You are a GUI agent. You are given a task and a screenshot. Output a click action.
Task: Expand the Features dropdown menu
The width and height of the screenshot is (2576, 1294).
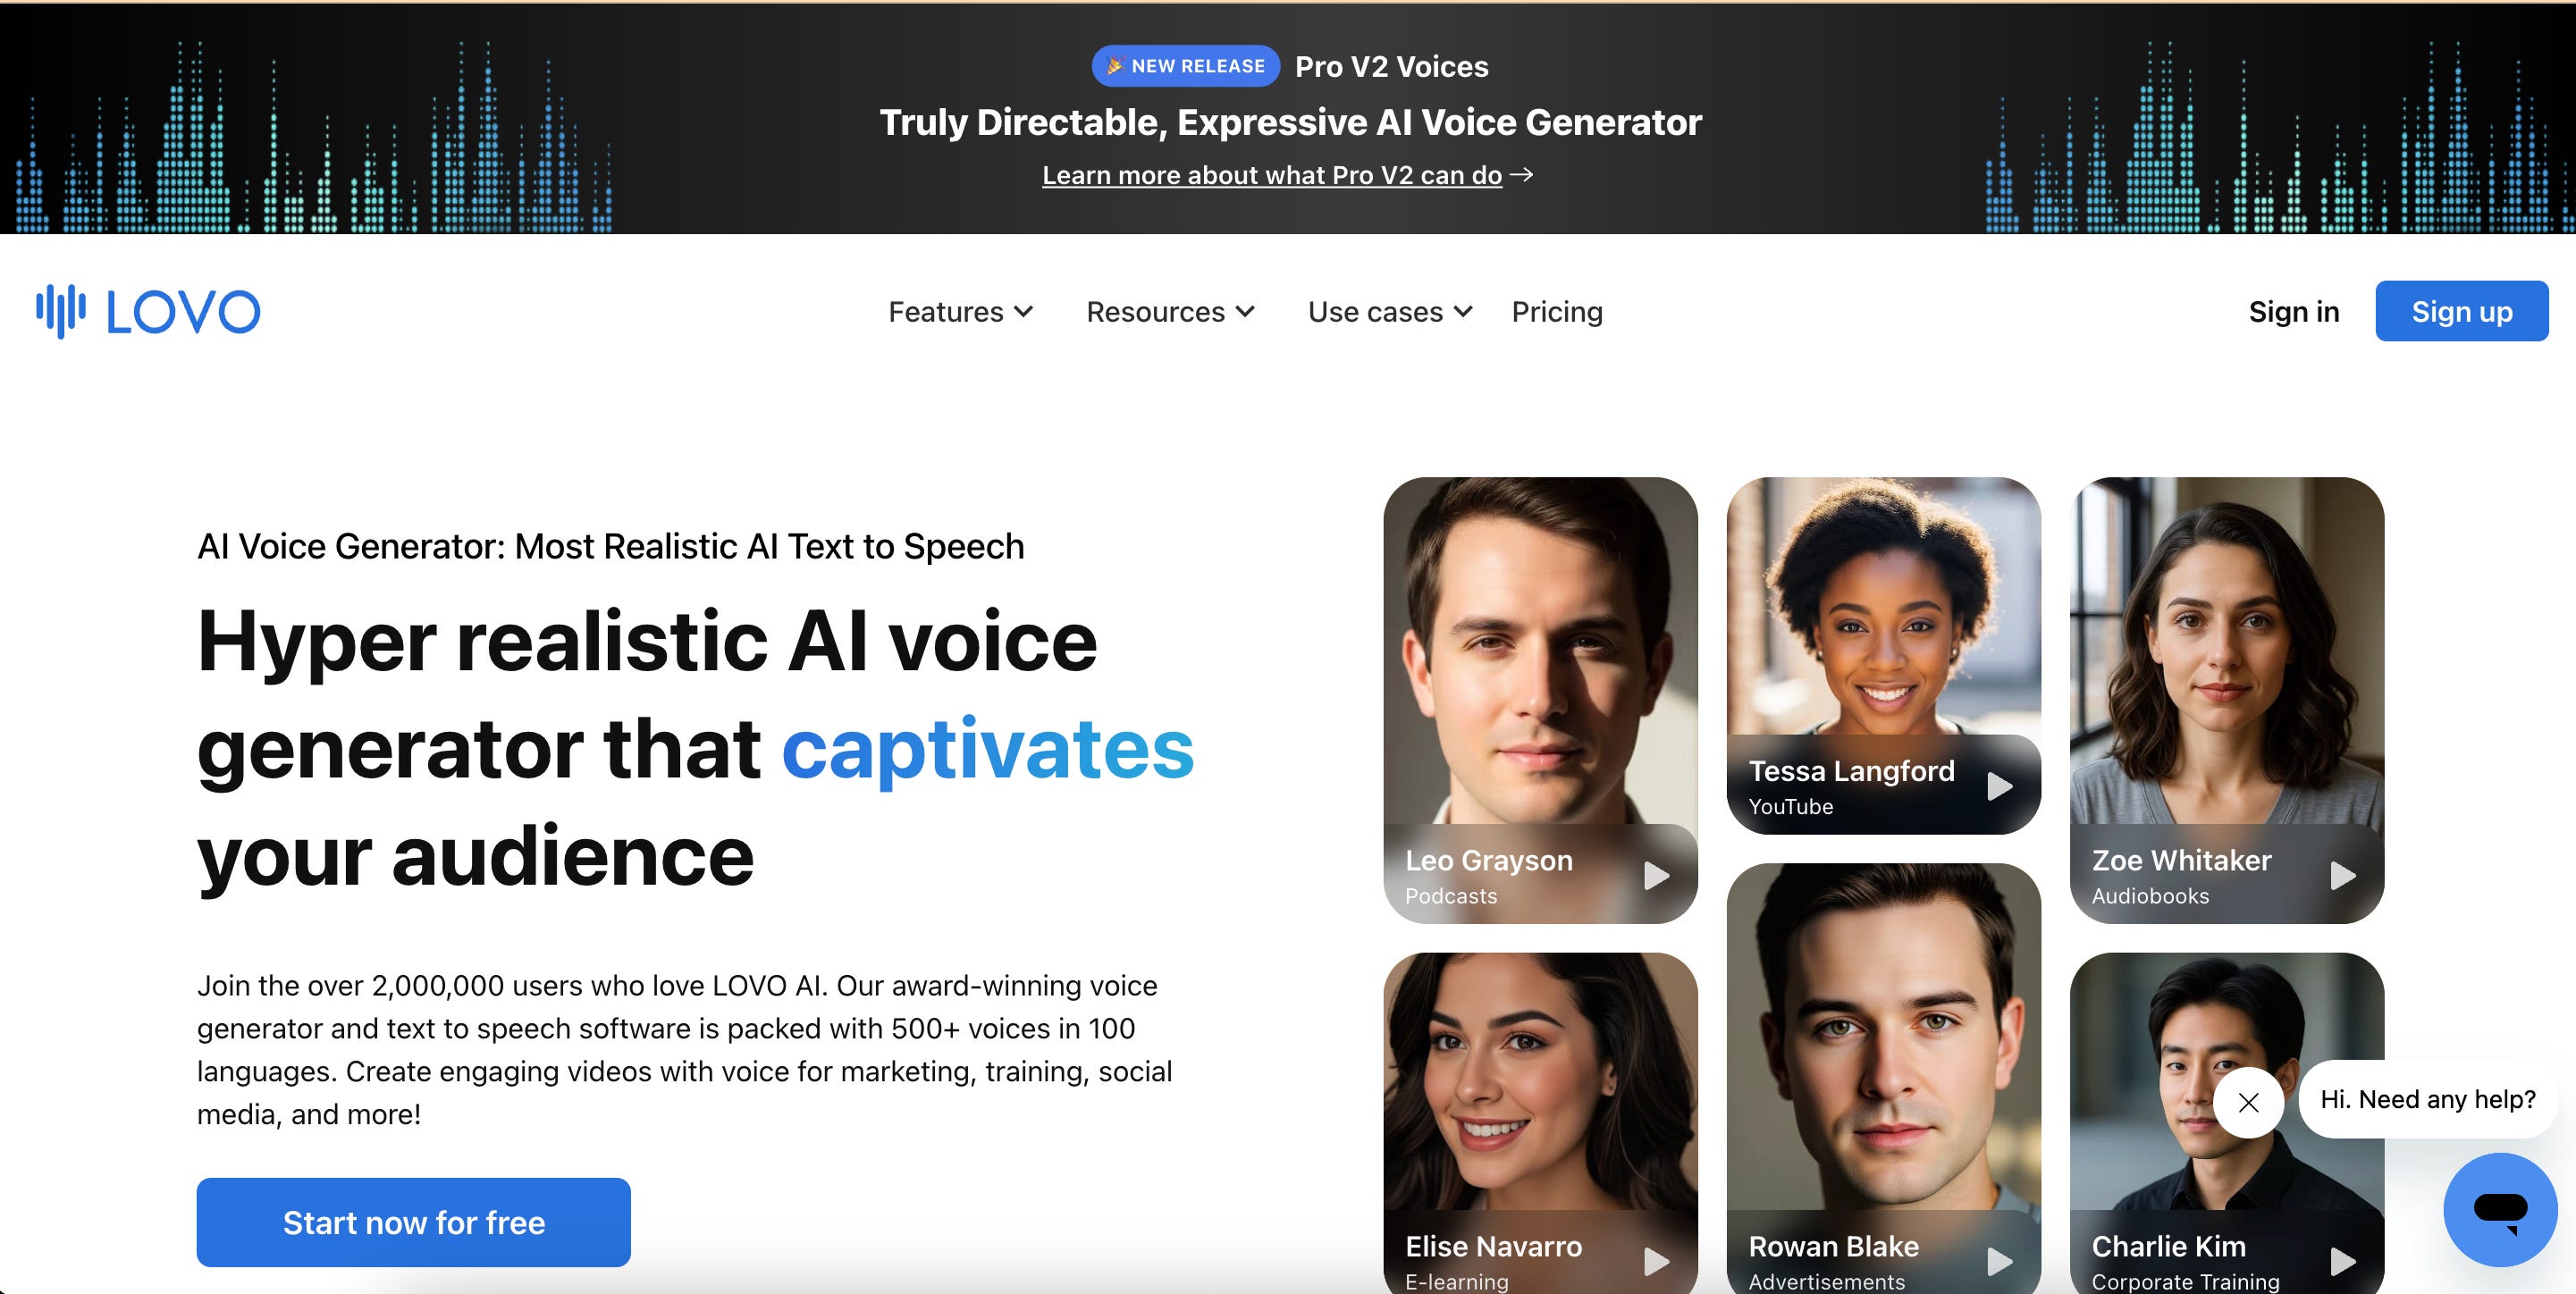click(x=960, y=312)
